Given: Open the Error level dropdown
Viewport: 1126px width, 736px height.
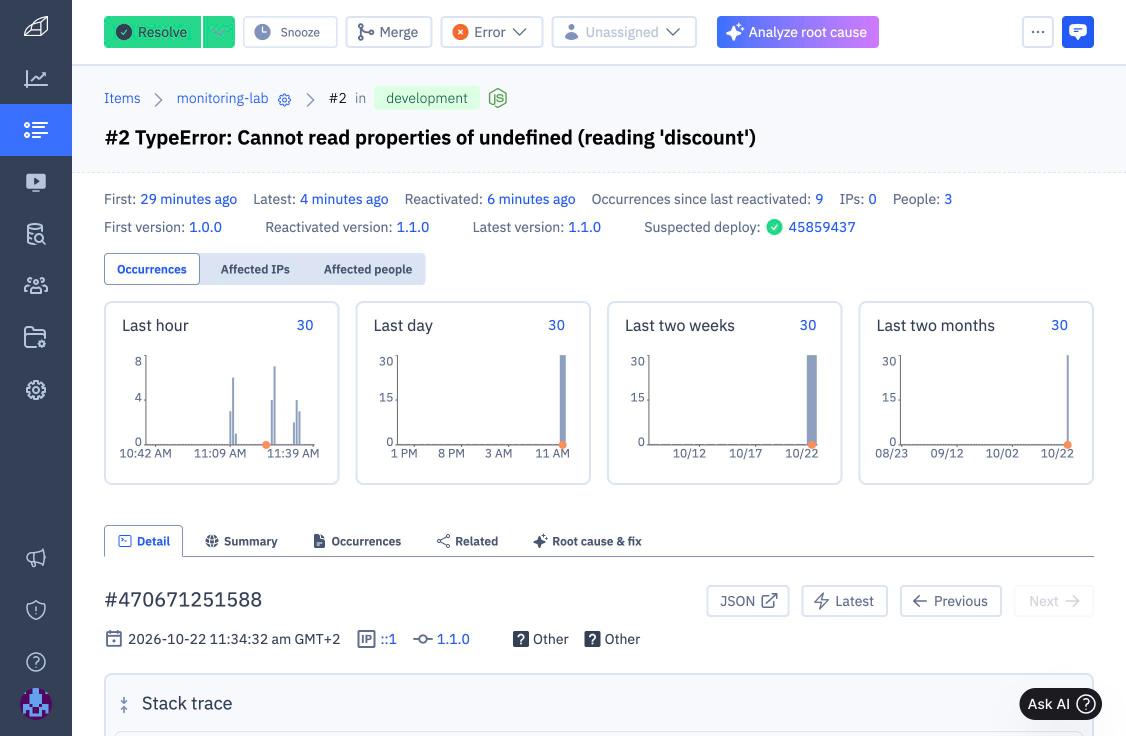Looking at the screenshot, I should (x=492, y=32).
